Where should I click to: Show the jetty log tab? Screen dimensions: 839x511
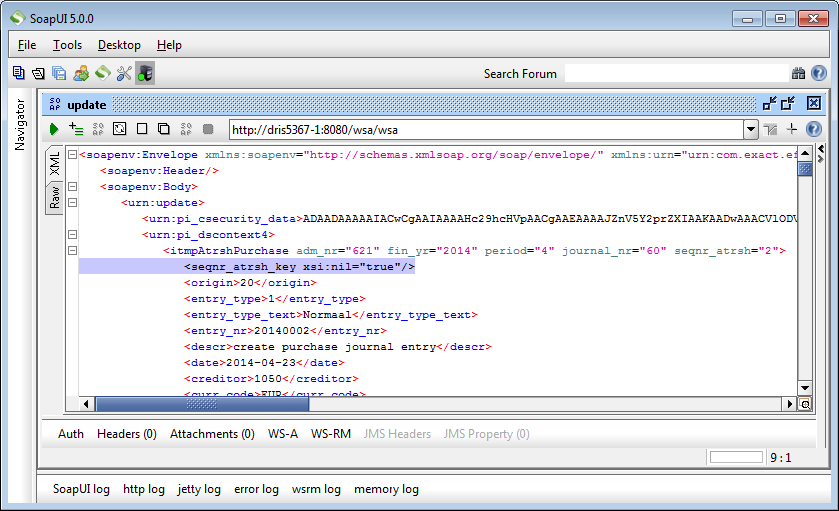[199, 489]
